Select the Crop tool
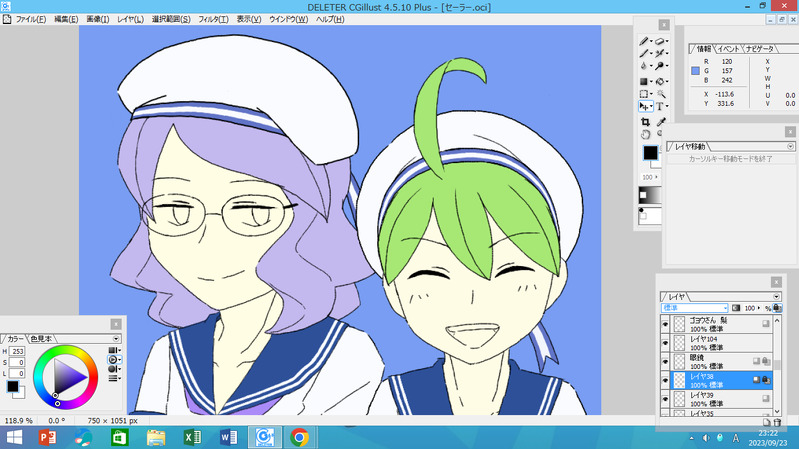The height and width of the screenshot is (449, 799). (x=645, y=122)
